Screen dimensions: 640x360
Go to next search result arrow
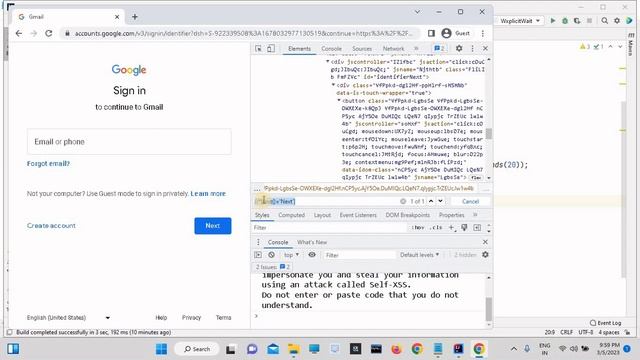tap(440, 201)
